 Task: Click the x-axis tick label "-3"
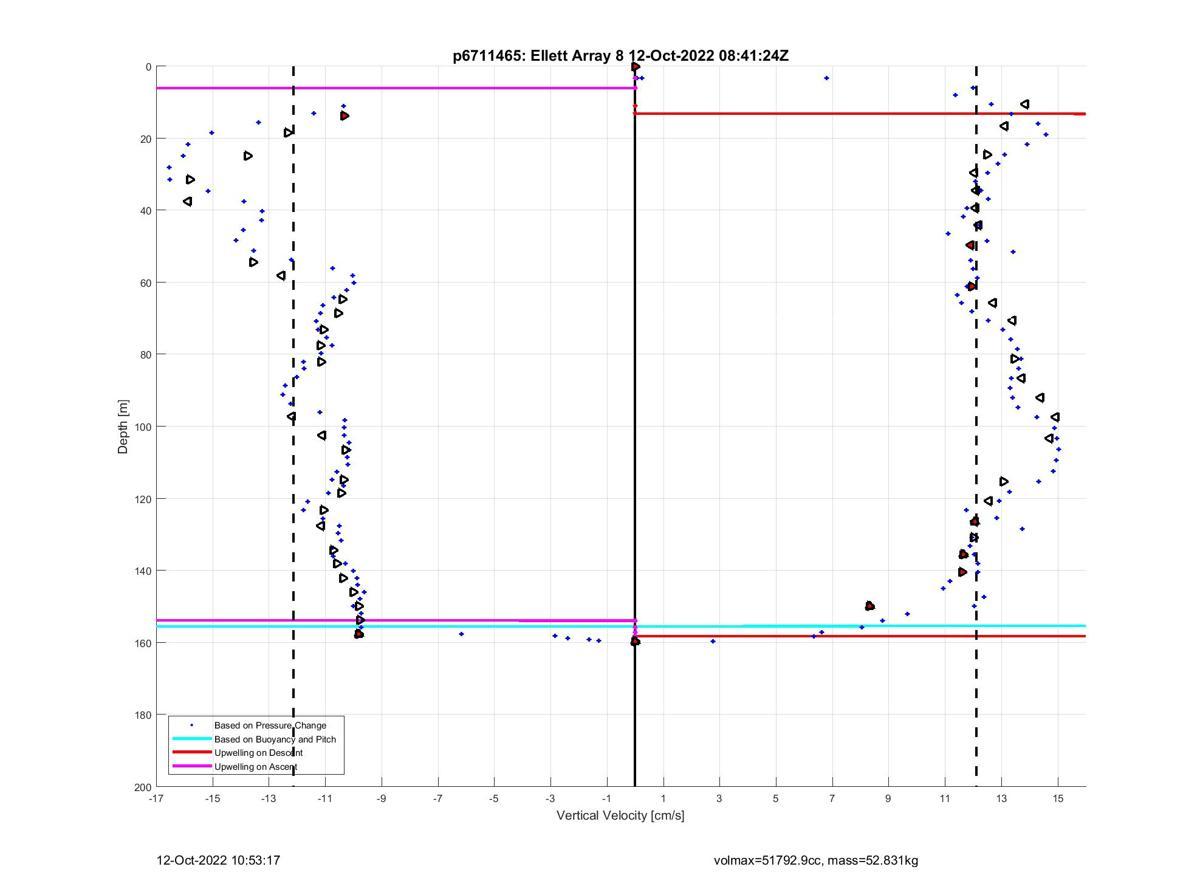(550, 798)
